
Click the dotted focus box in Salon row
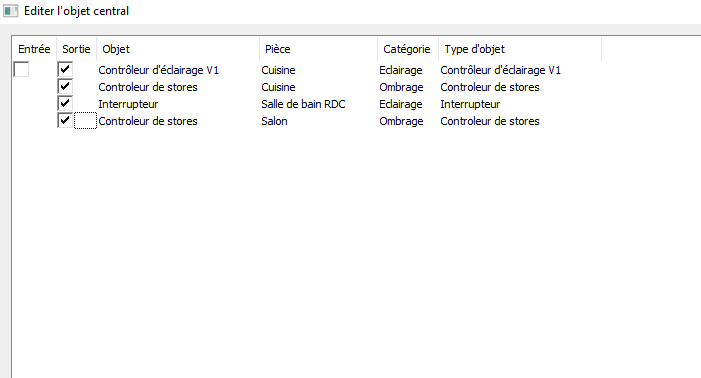coord(85,121)
